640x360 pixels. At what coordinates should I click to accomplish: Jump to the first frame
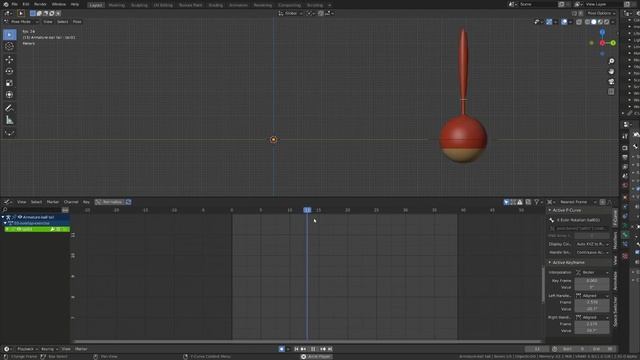(x=296, y=349)
